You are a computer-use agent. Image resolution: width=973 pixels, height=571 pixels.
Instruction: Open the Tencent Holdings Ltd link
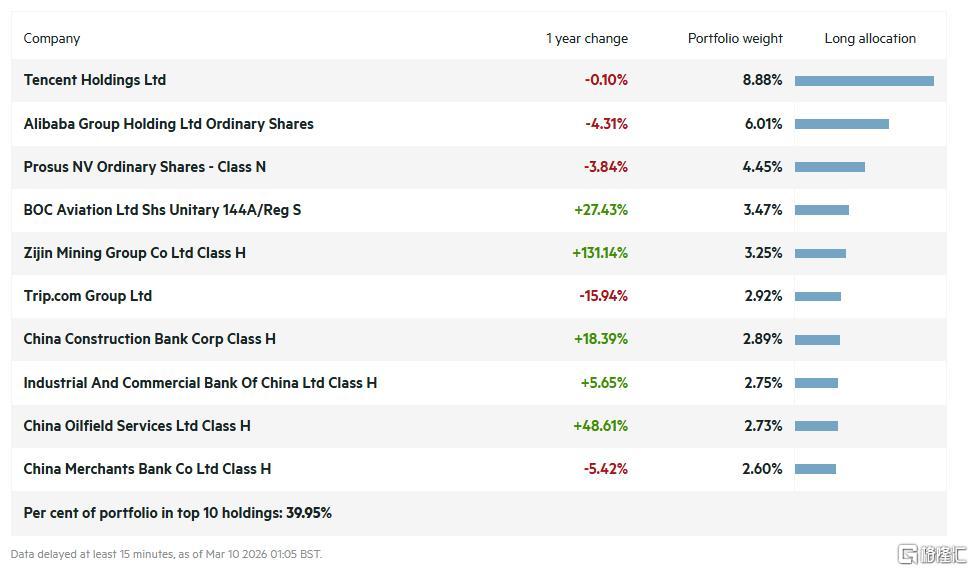tap(95, 80)
